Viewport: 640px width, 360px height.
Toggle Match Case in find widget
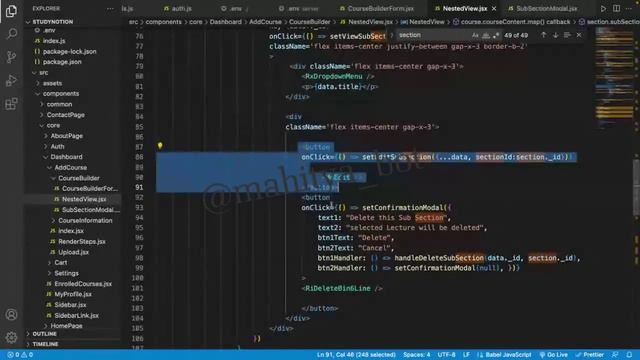[x=475, y=36]
